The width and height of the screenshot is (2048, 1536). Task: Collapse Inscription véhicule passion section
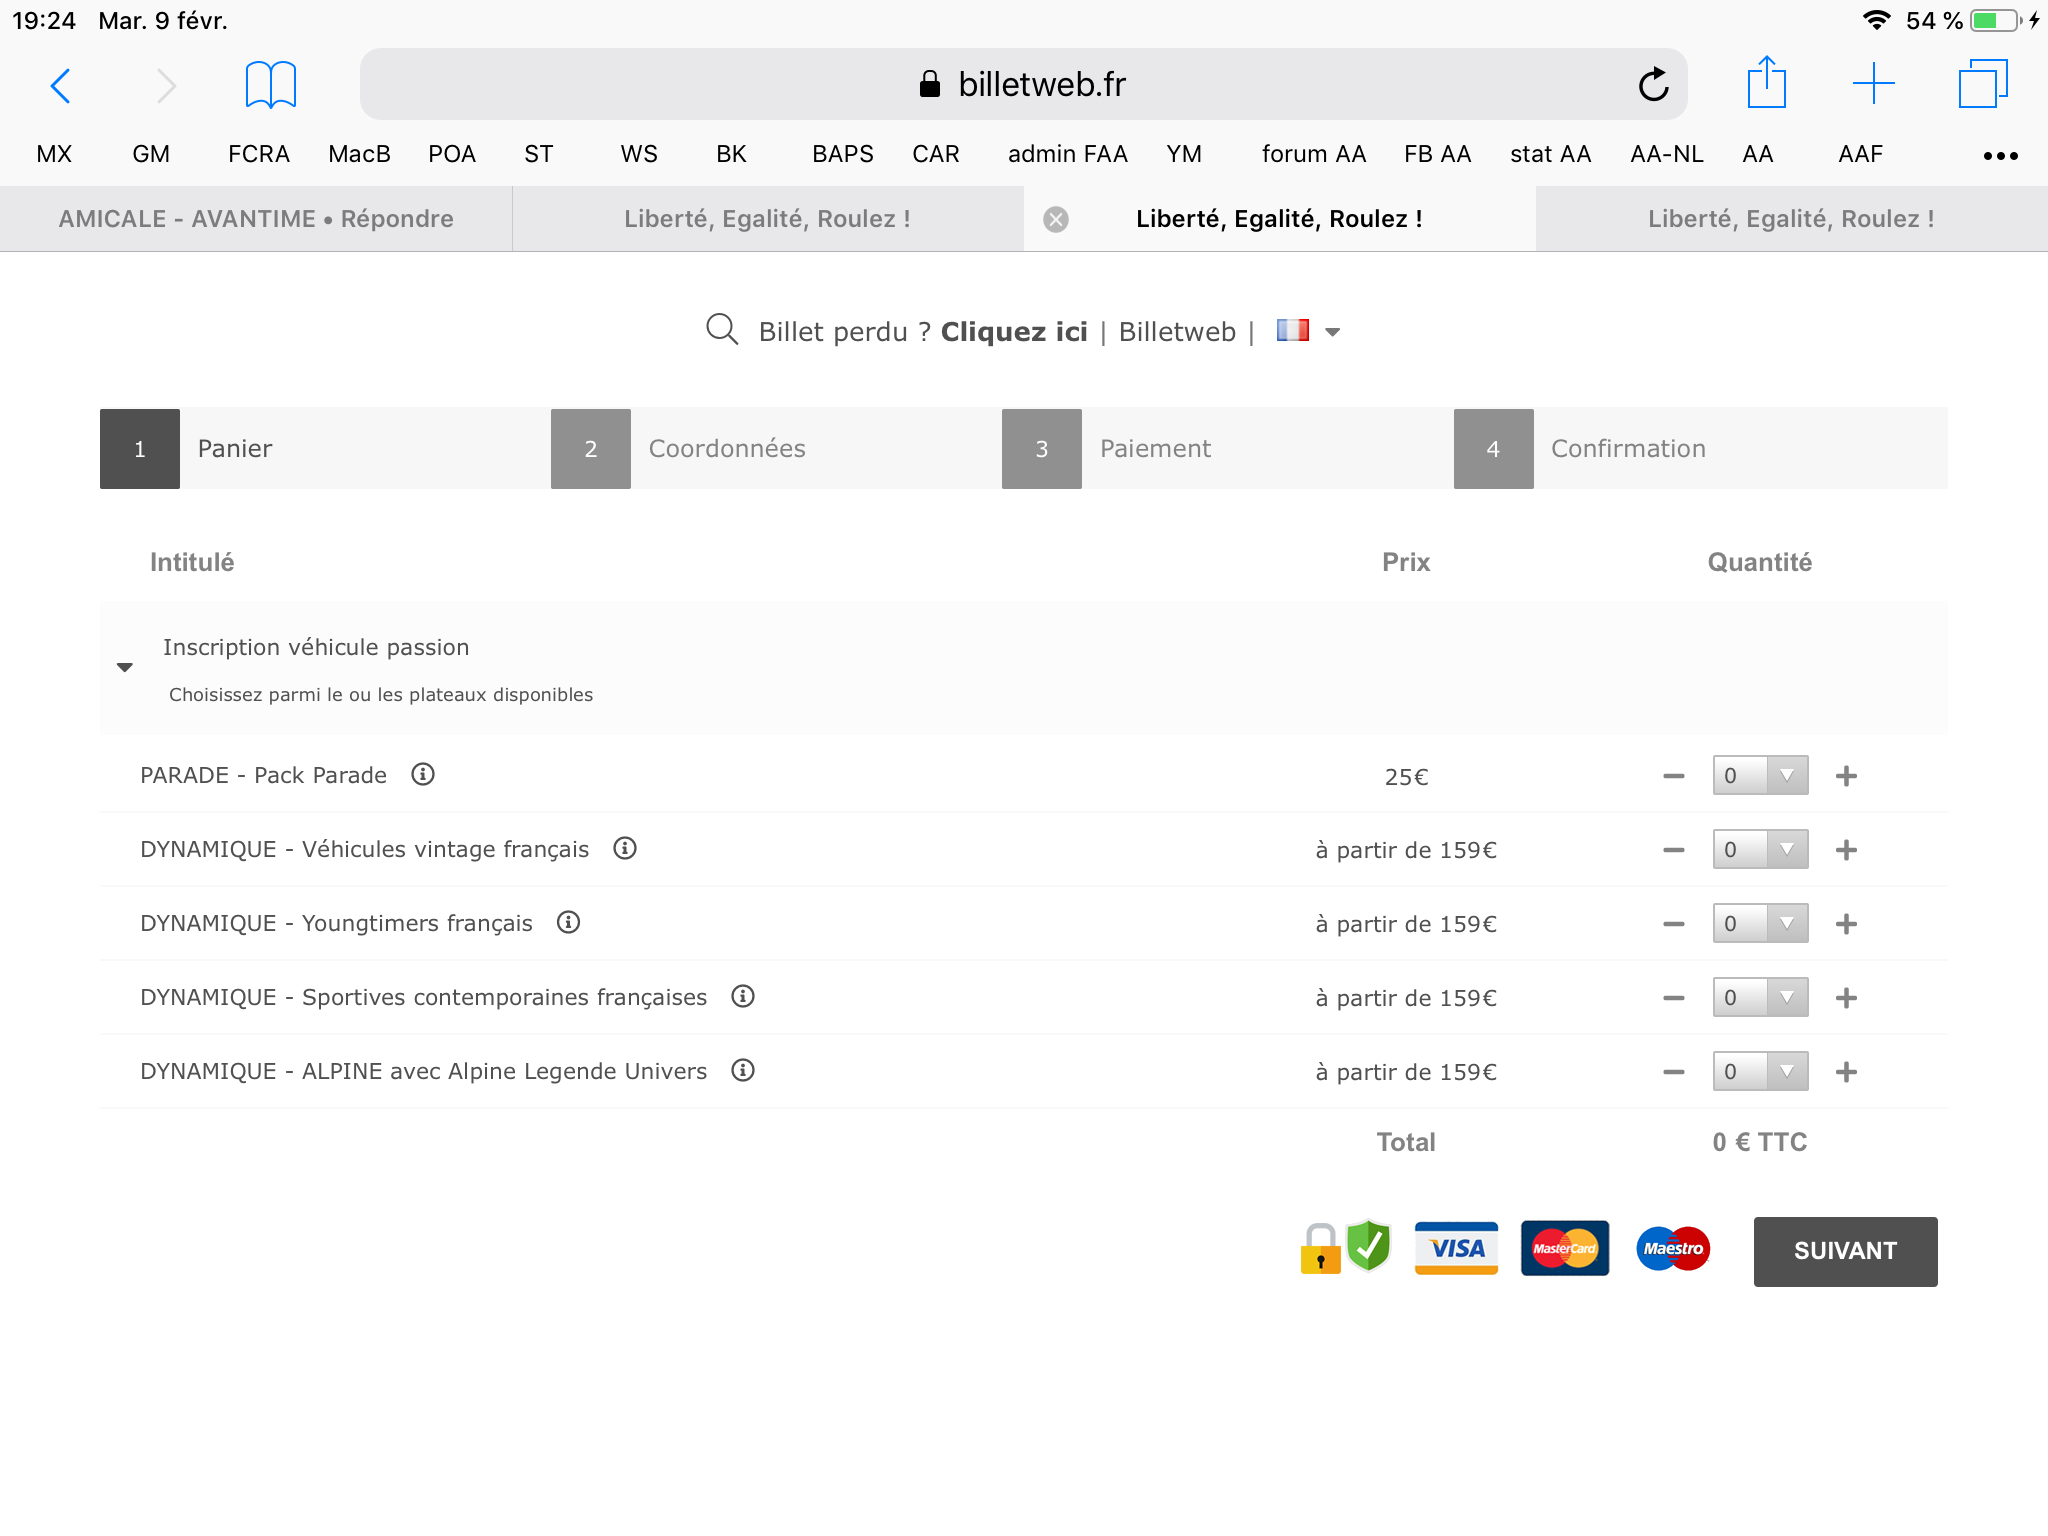tap(125, 667)
